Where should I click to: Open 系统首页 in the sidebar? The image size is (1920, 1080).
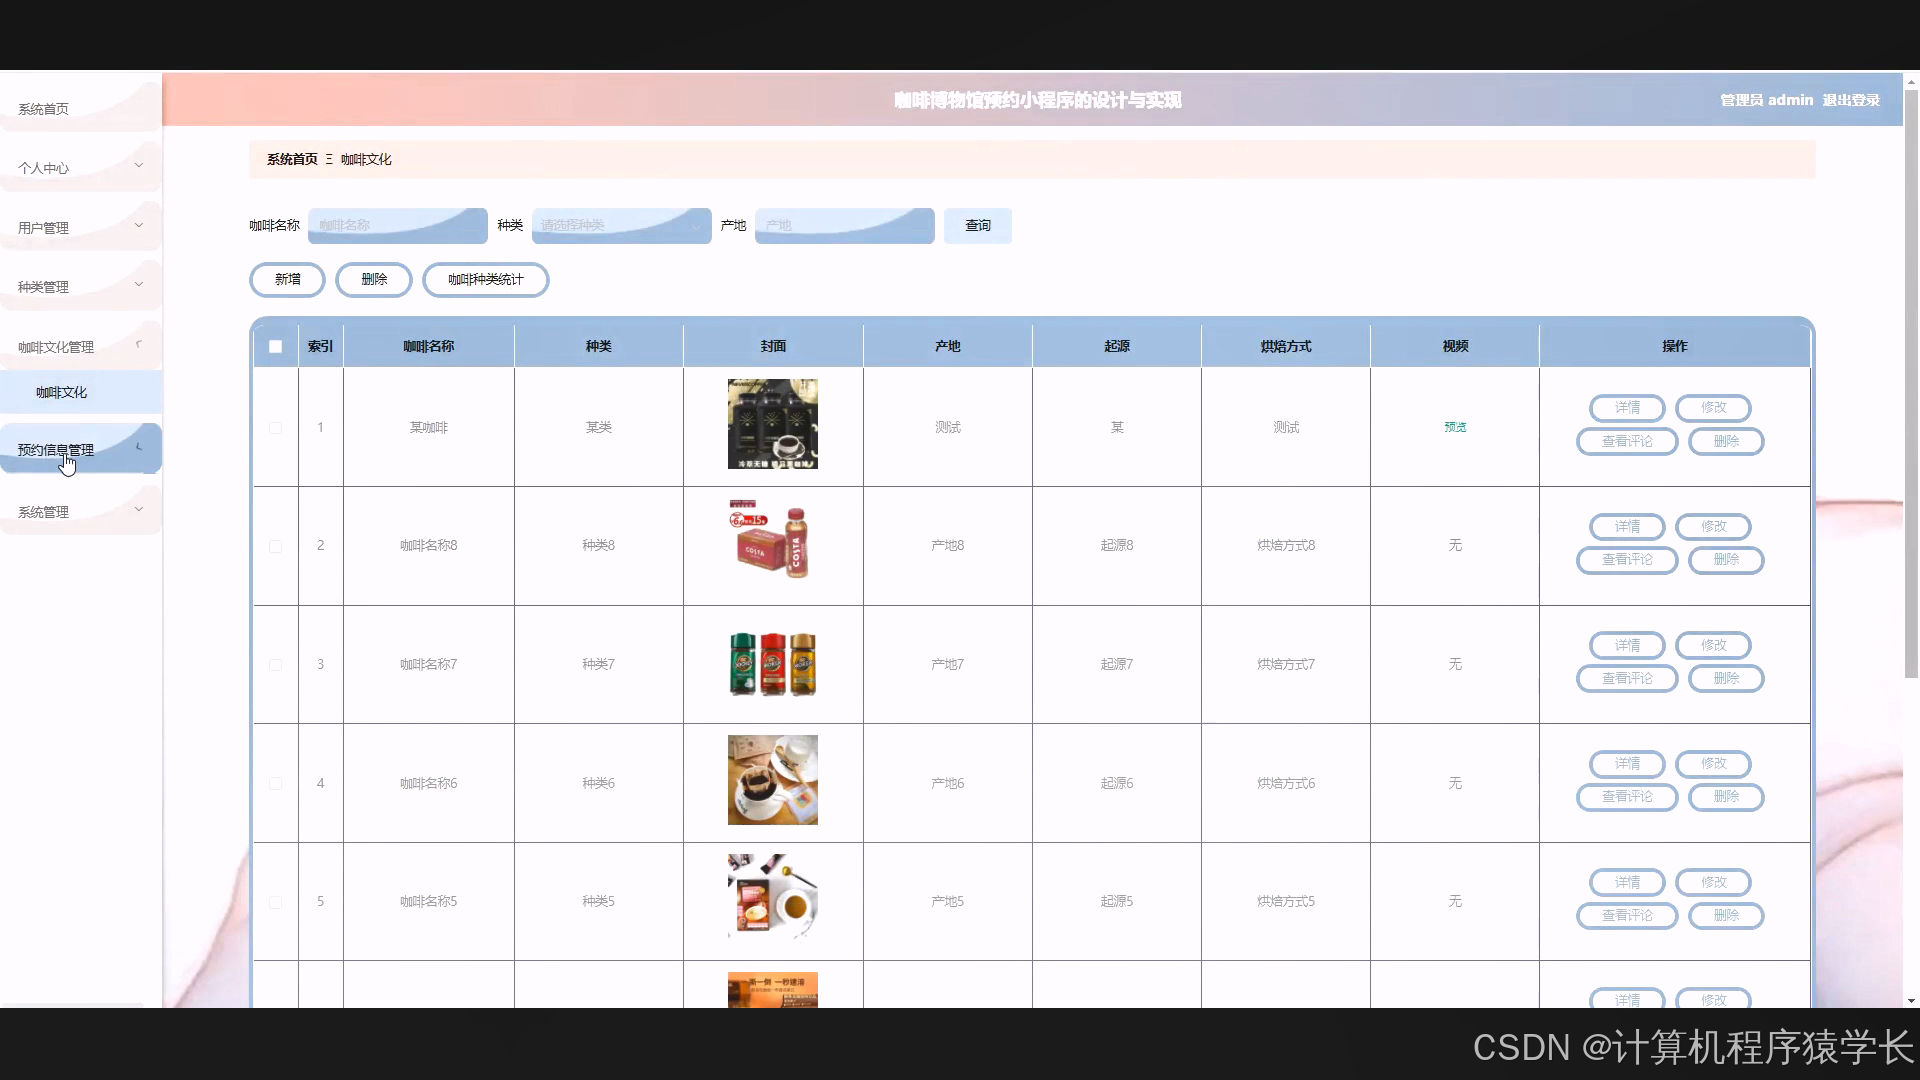(x=80, y=108)
